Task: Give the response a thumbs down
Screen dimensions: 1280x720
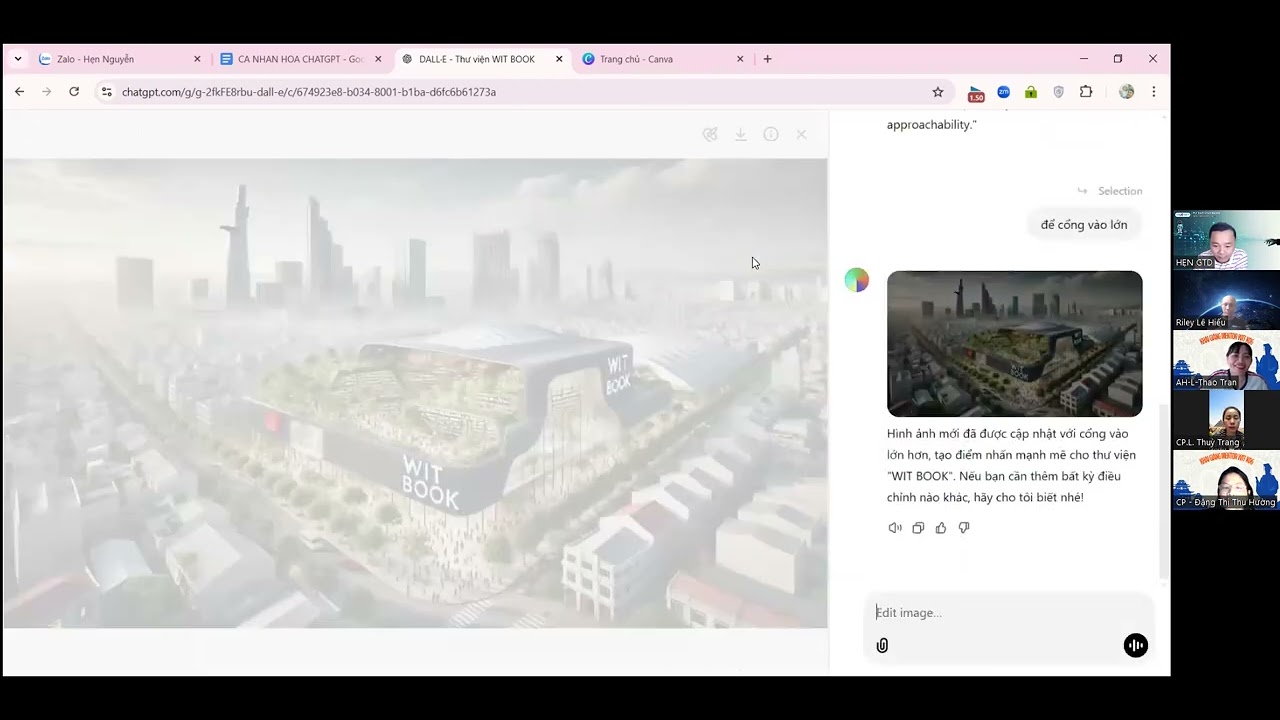Action: 964,528
